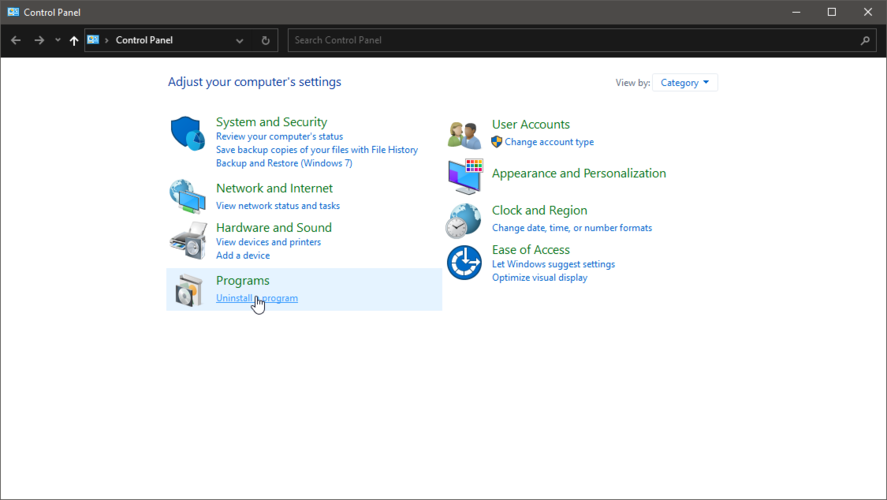The height and width of the screenshot is (500, 887).
Task: Open Change account type link
Action: 549,142
